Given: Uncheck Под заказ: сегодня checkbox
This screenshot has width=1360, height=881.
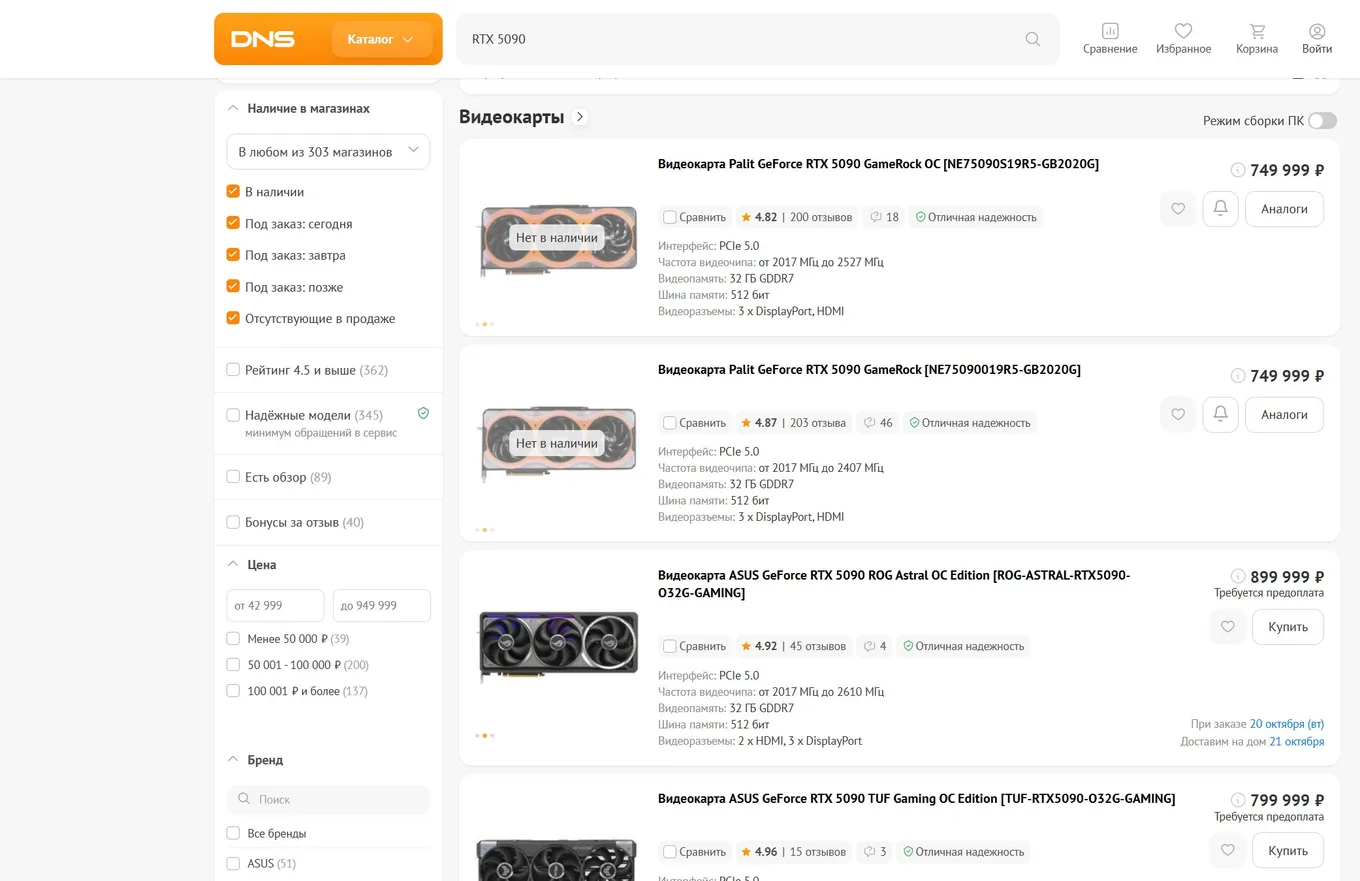Looking at the screenshot, I should point(233,224).
